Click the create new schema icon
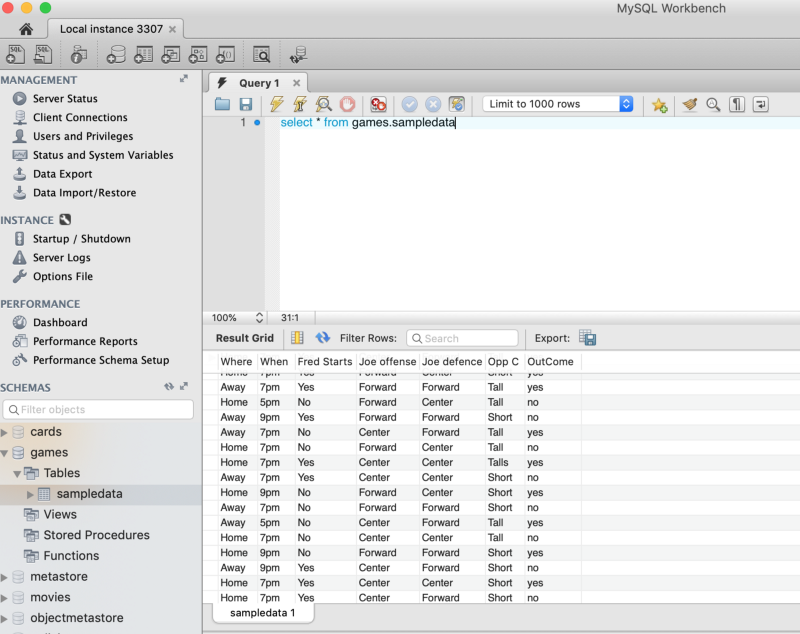The height and width of the screenshot is (634, 800). [x=116, y=54]
